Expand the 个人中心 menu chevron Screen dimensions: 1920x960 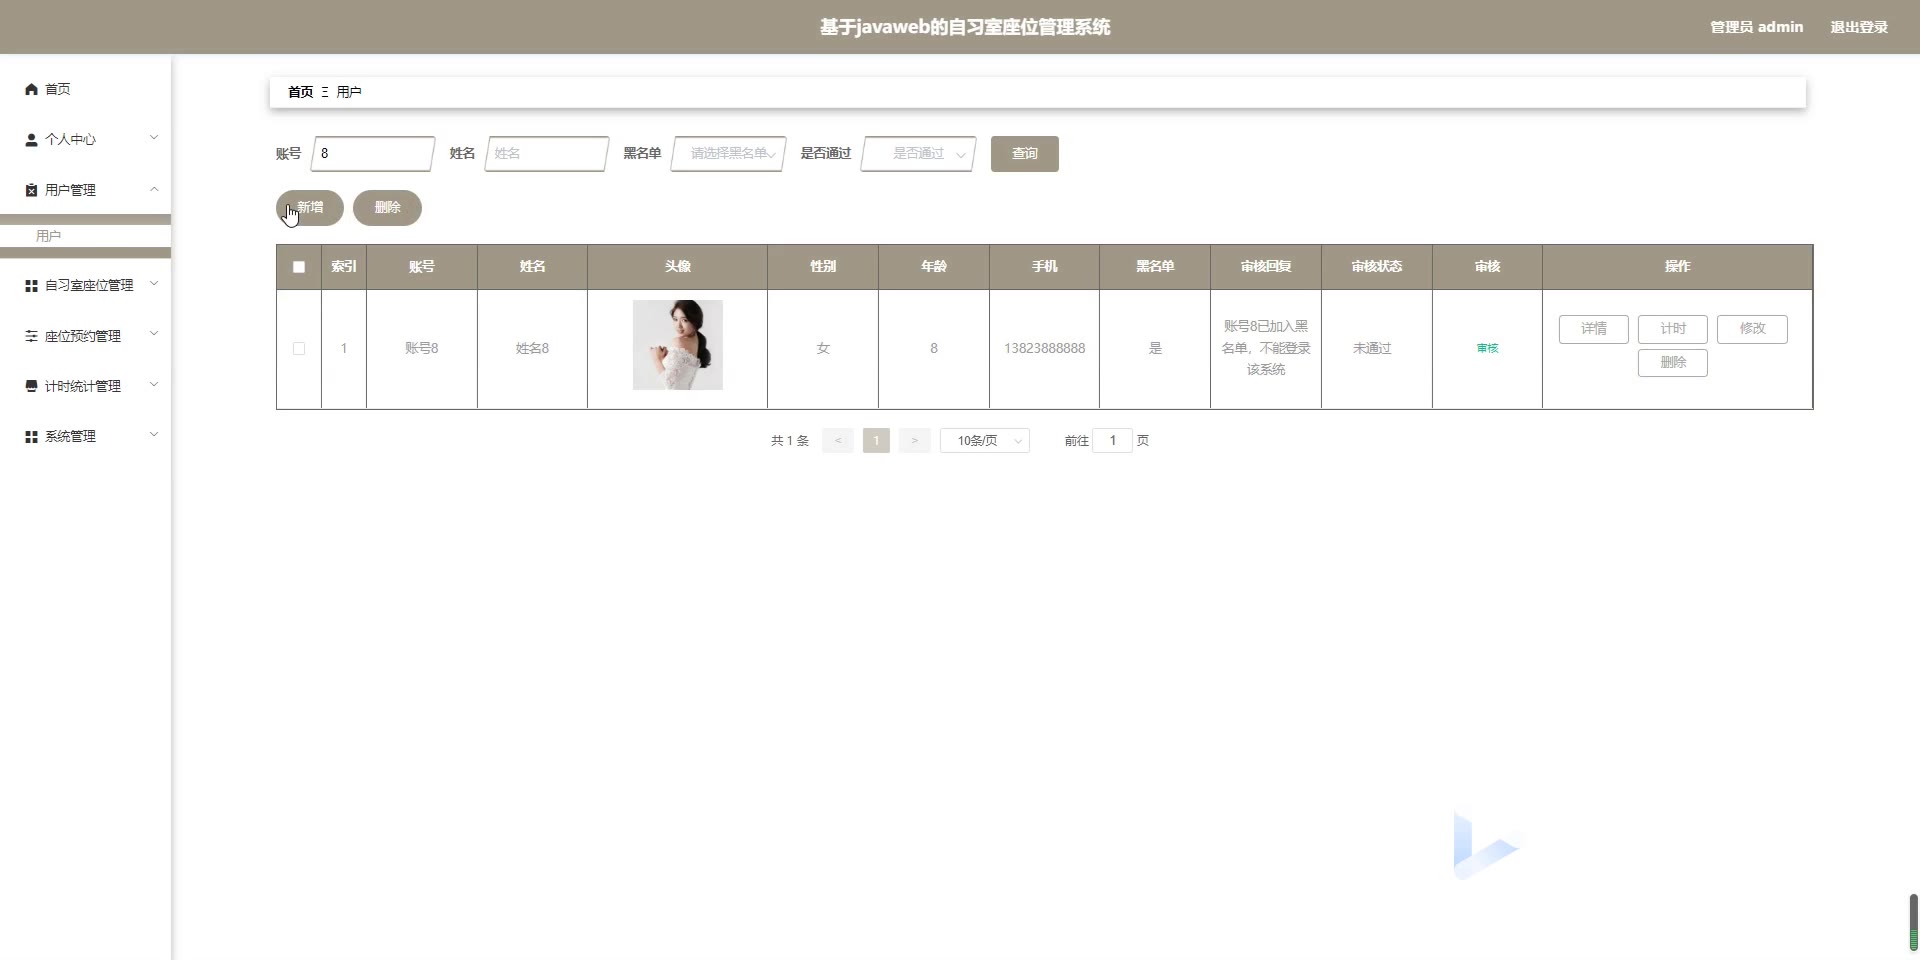tap(154, 138)
